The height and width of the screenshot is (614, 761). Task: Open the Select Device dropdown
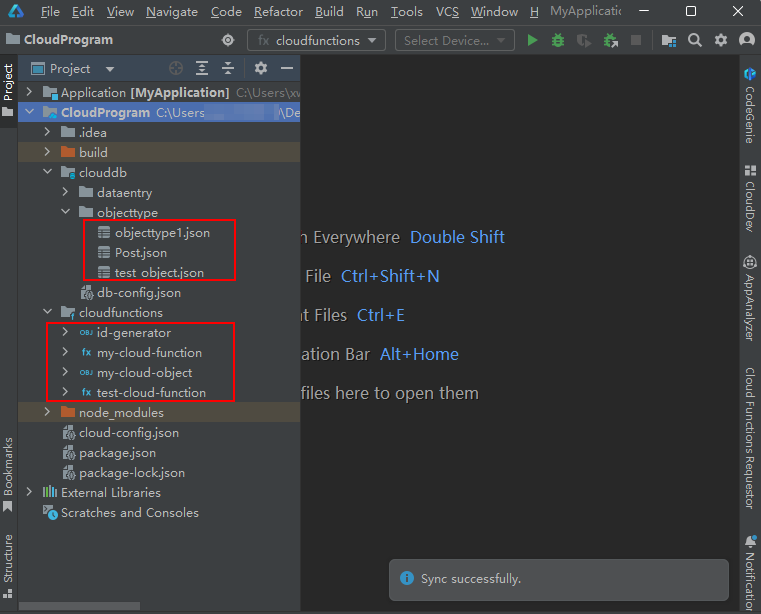[454, 40]
